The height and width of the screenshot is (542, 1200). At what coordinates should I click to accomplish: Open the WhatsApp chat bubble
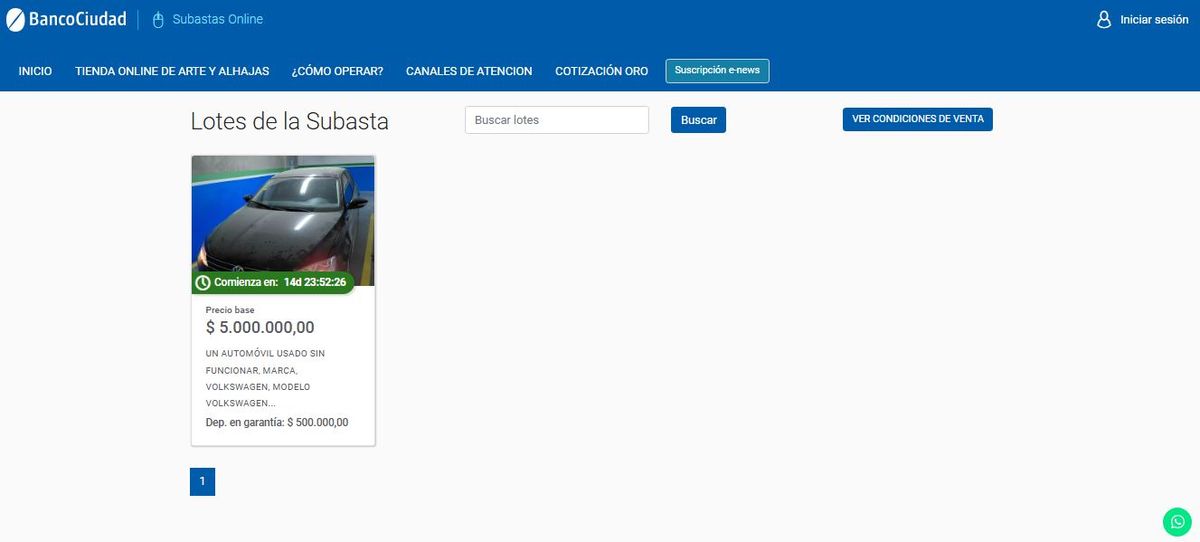click(x=1177, y=521)
